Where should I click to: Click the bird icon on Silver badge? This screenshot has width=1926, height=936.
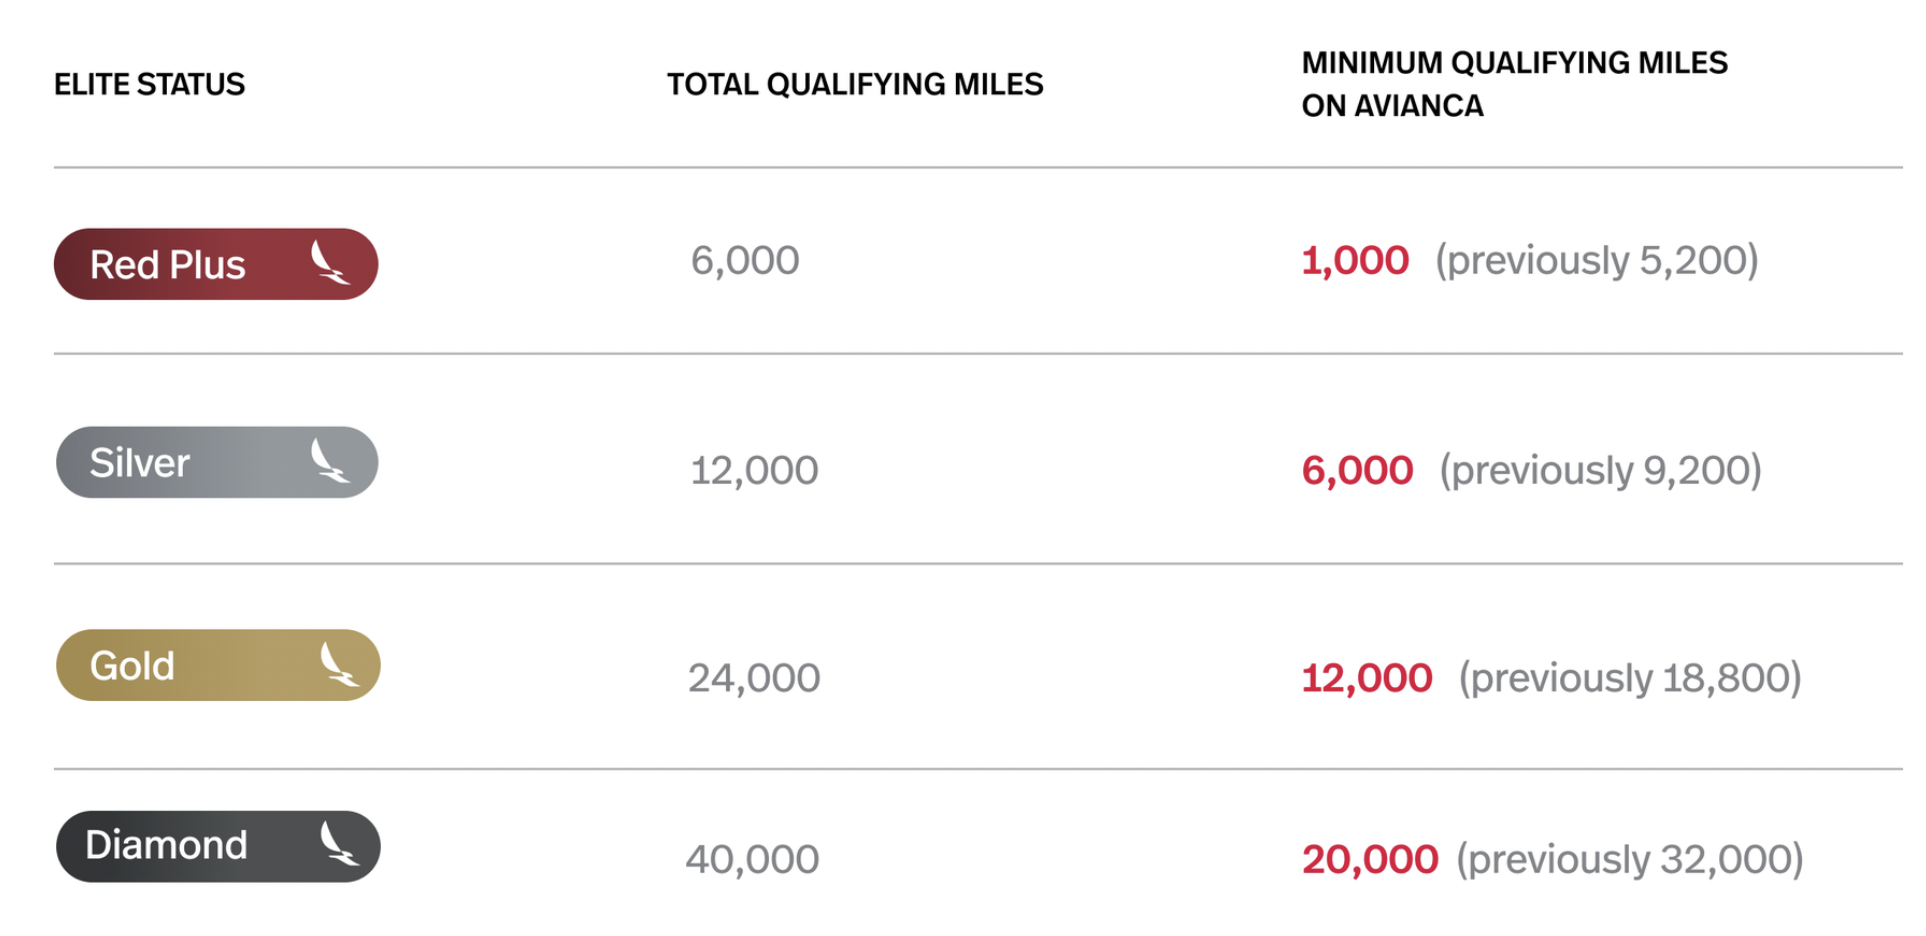point(329,461)
